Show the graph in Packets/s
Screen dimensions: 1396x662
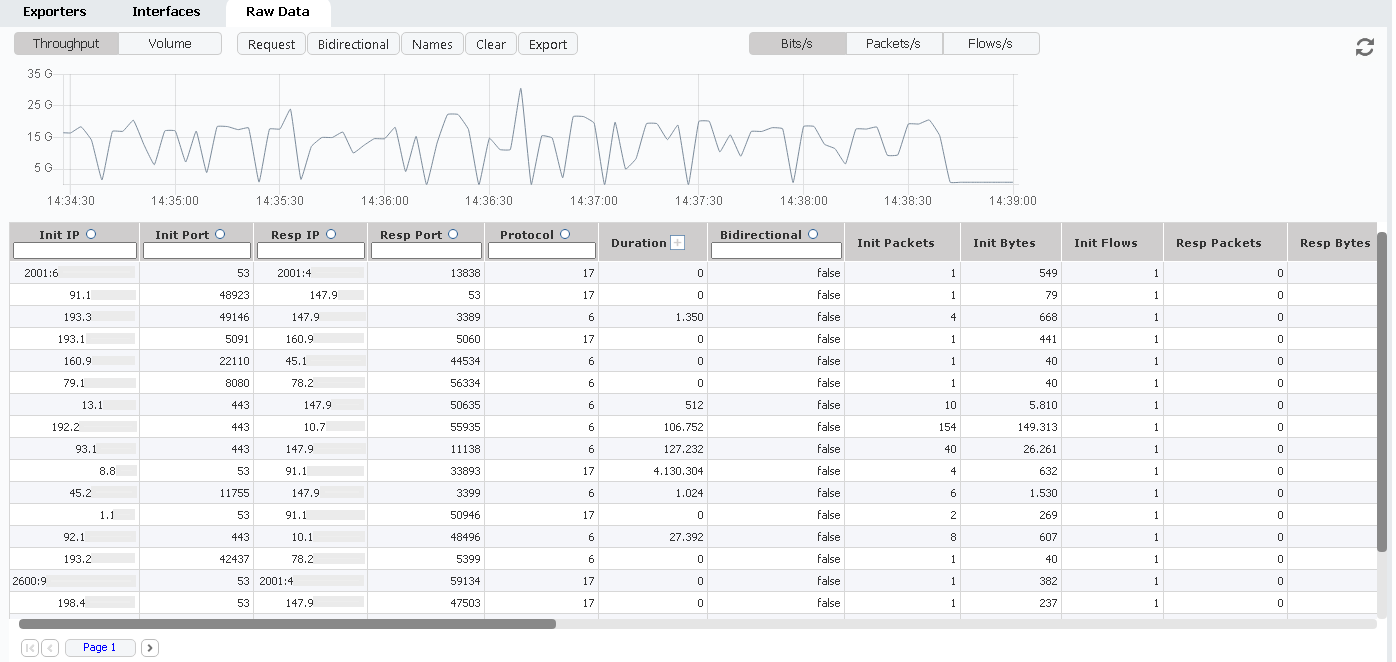[x=893, y=43]
